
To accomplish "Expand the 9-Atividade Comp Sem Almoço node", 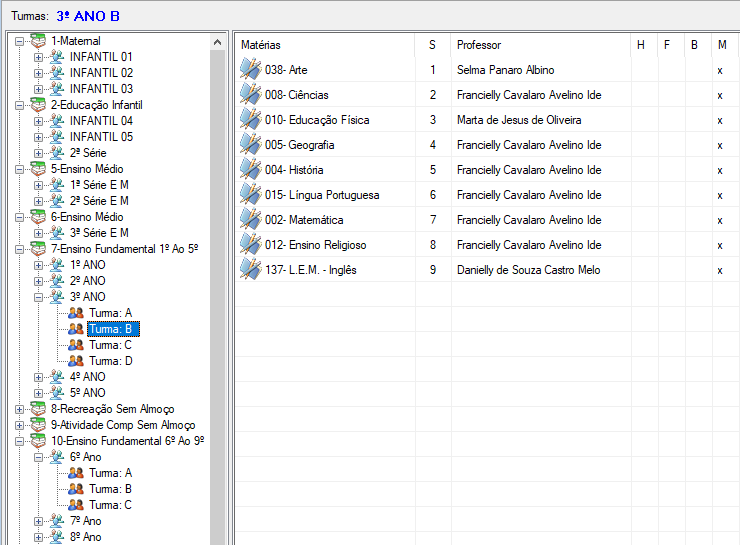I will click(20, 425).
